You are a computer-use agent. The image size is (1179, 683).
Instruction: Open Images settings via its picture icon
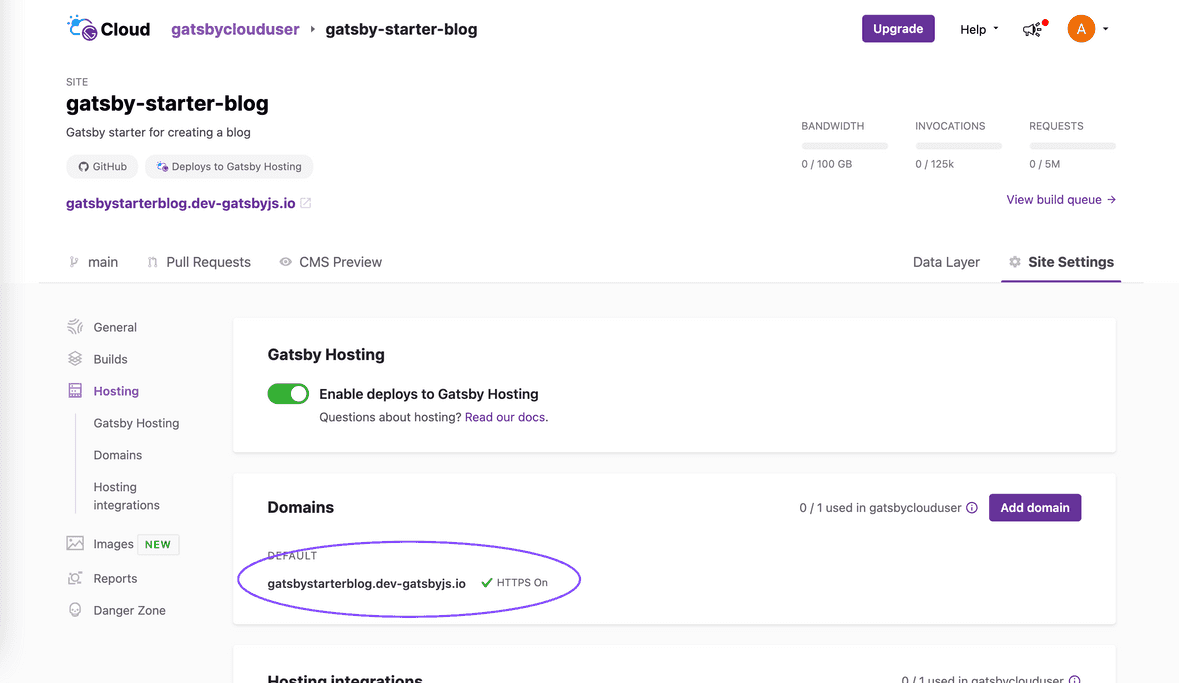click(77, 543)
